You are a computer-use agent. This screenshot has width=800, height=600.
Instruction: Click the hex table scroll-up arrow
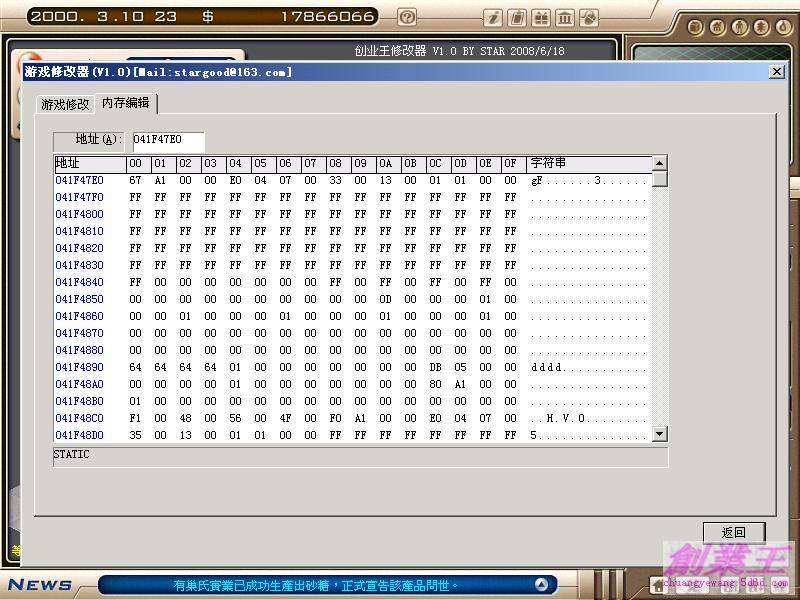659,163
